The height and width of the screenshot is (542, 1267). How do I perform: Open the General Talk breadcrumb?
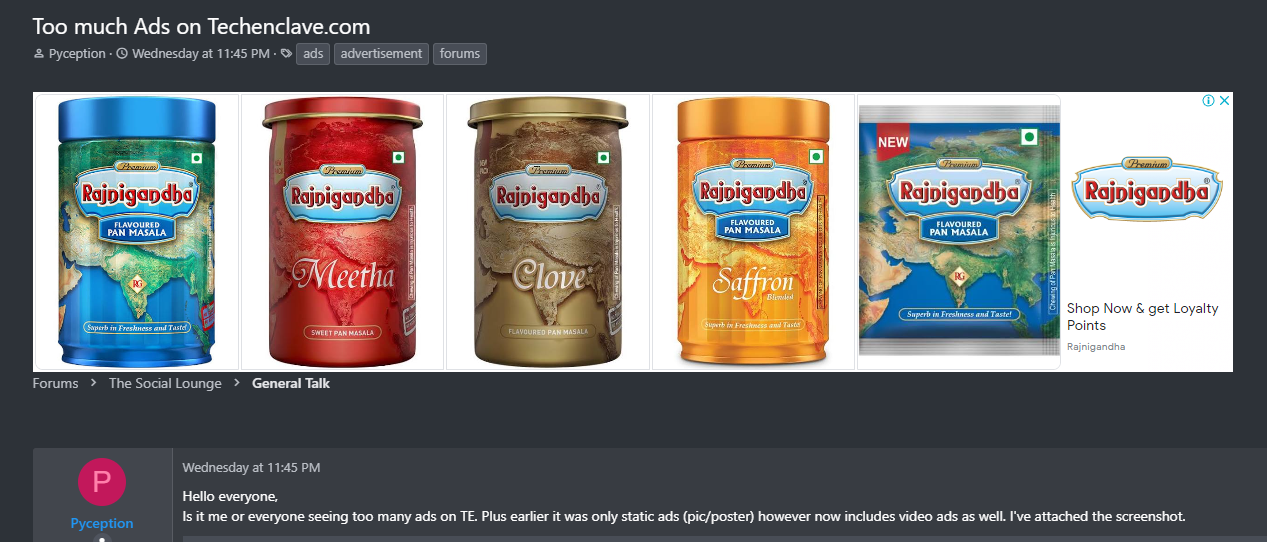(291, 383)
